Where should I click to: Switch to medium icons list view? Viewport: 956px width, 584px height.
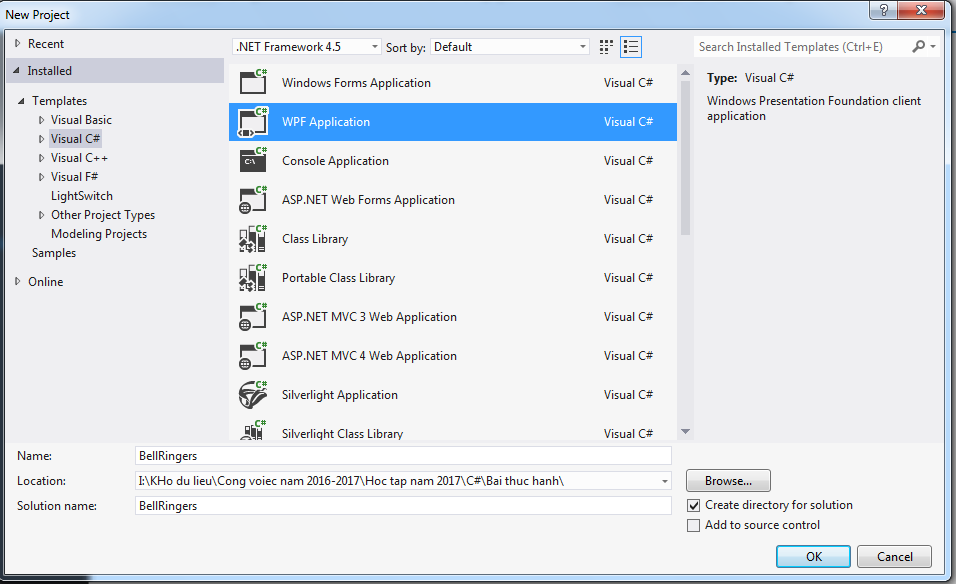[x=631, y=47]
